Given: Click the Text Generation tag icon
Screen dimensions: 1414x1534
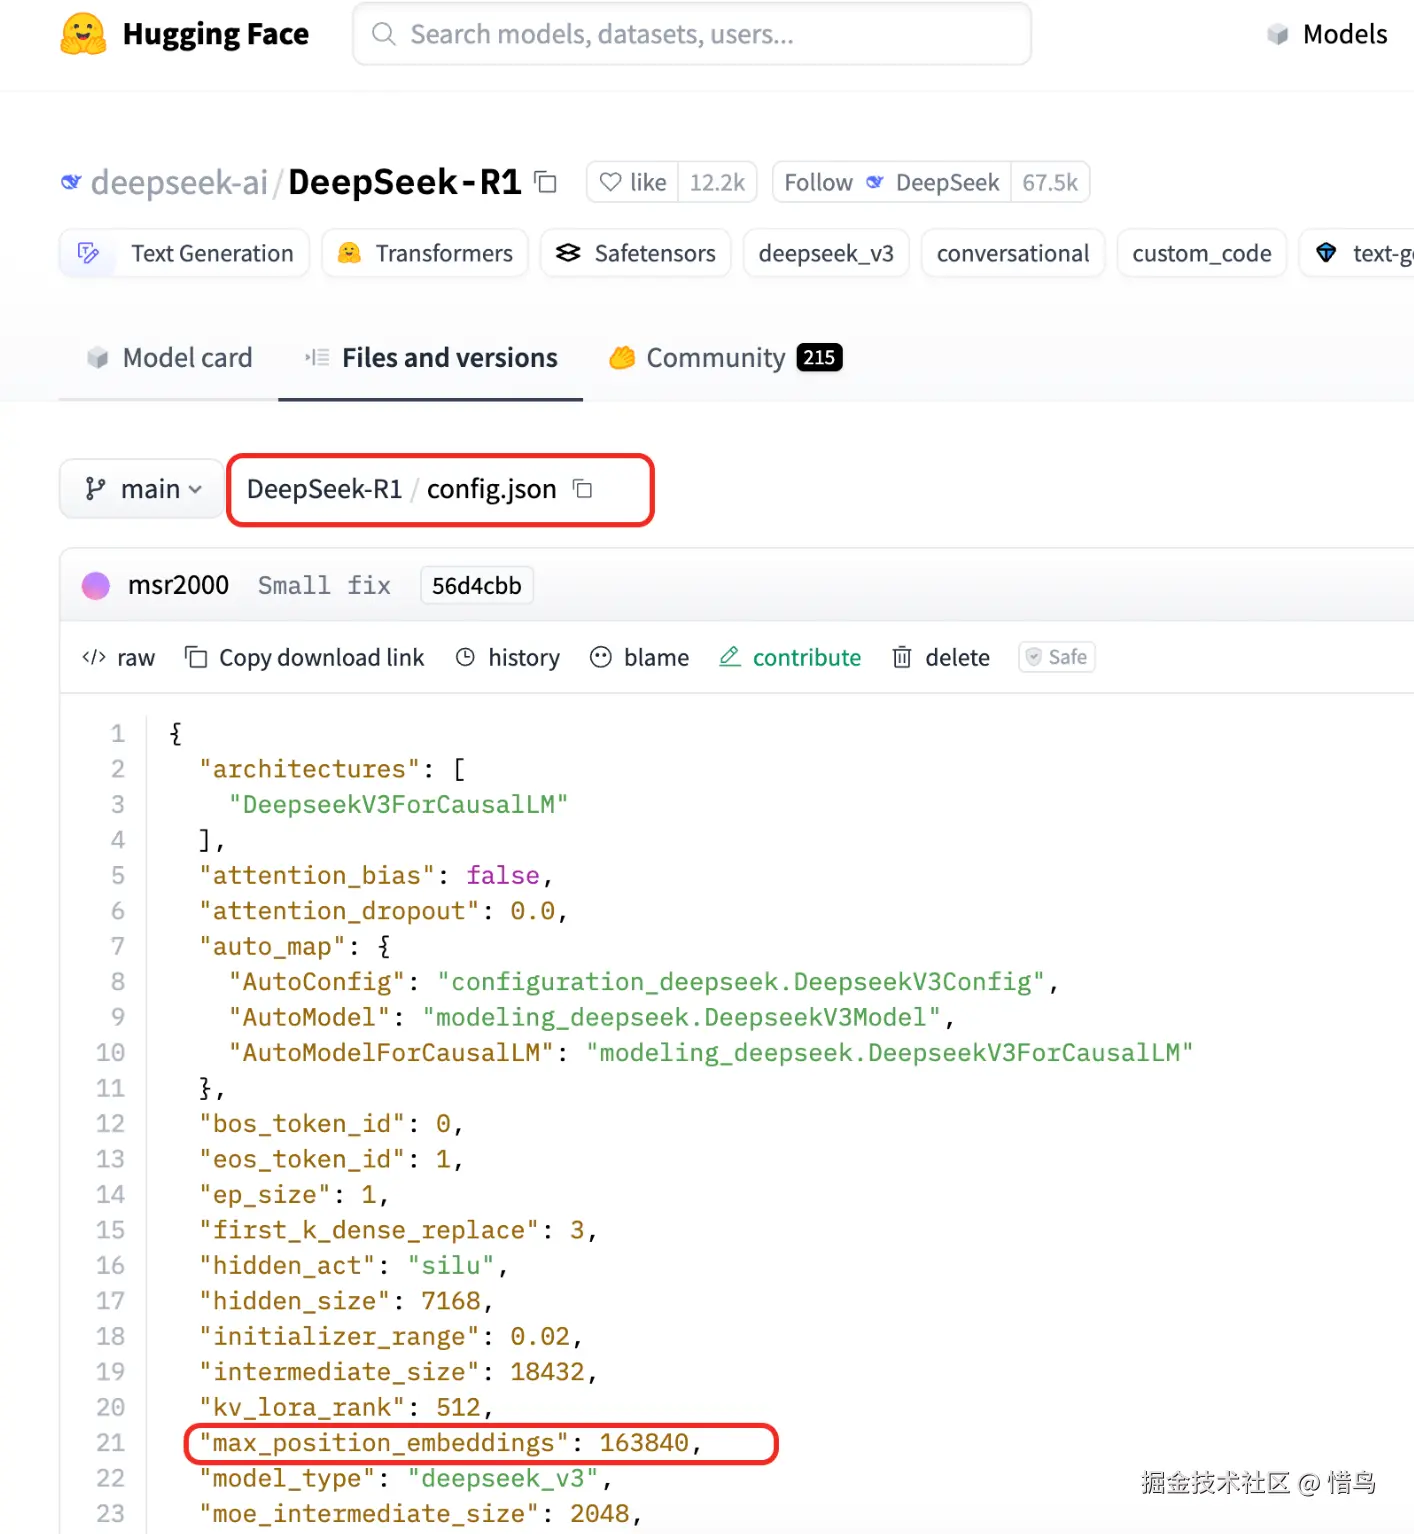Looking at the screenshot, I should 89,253.
